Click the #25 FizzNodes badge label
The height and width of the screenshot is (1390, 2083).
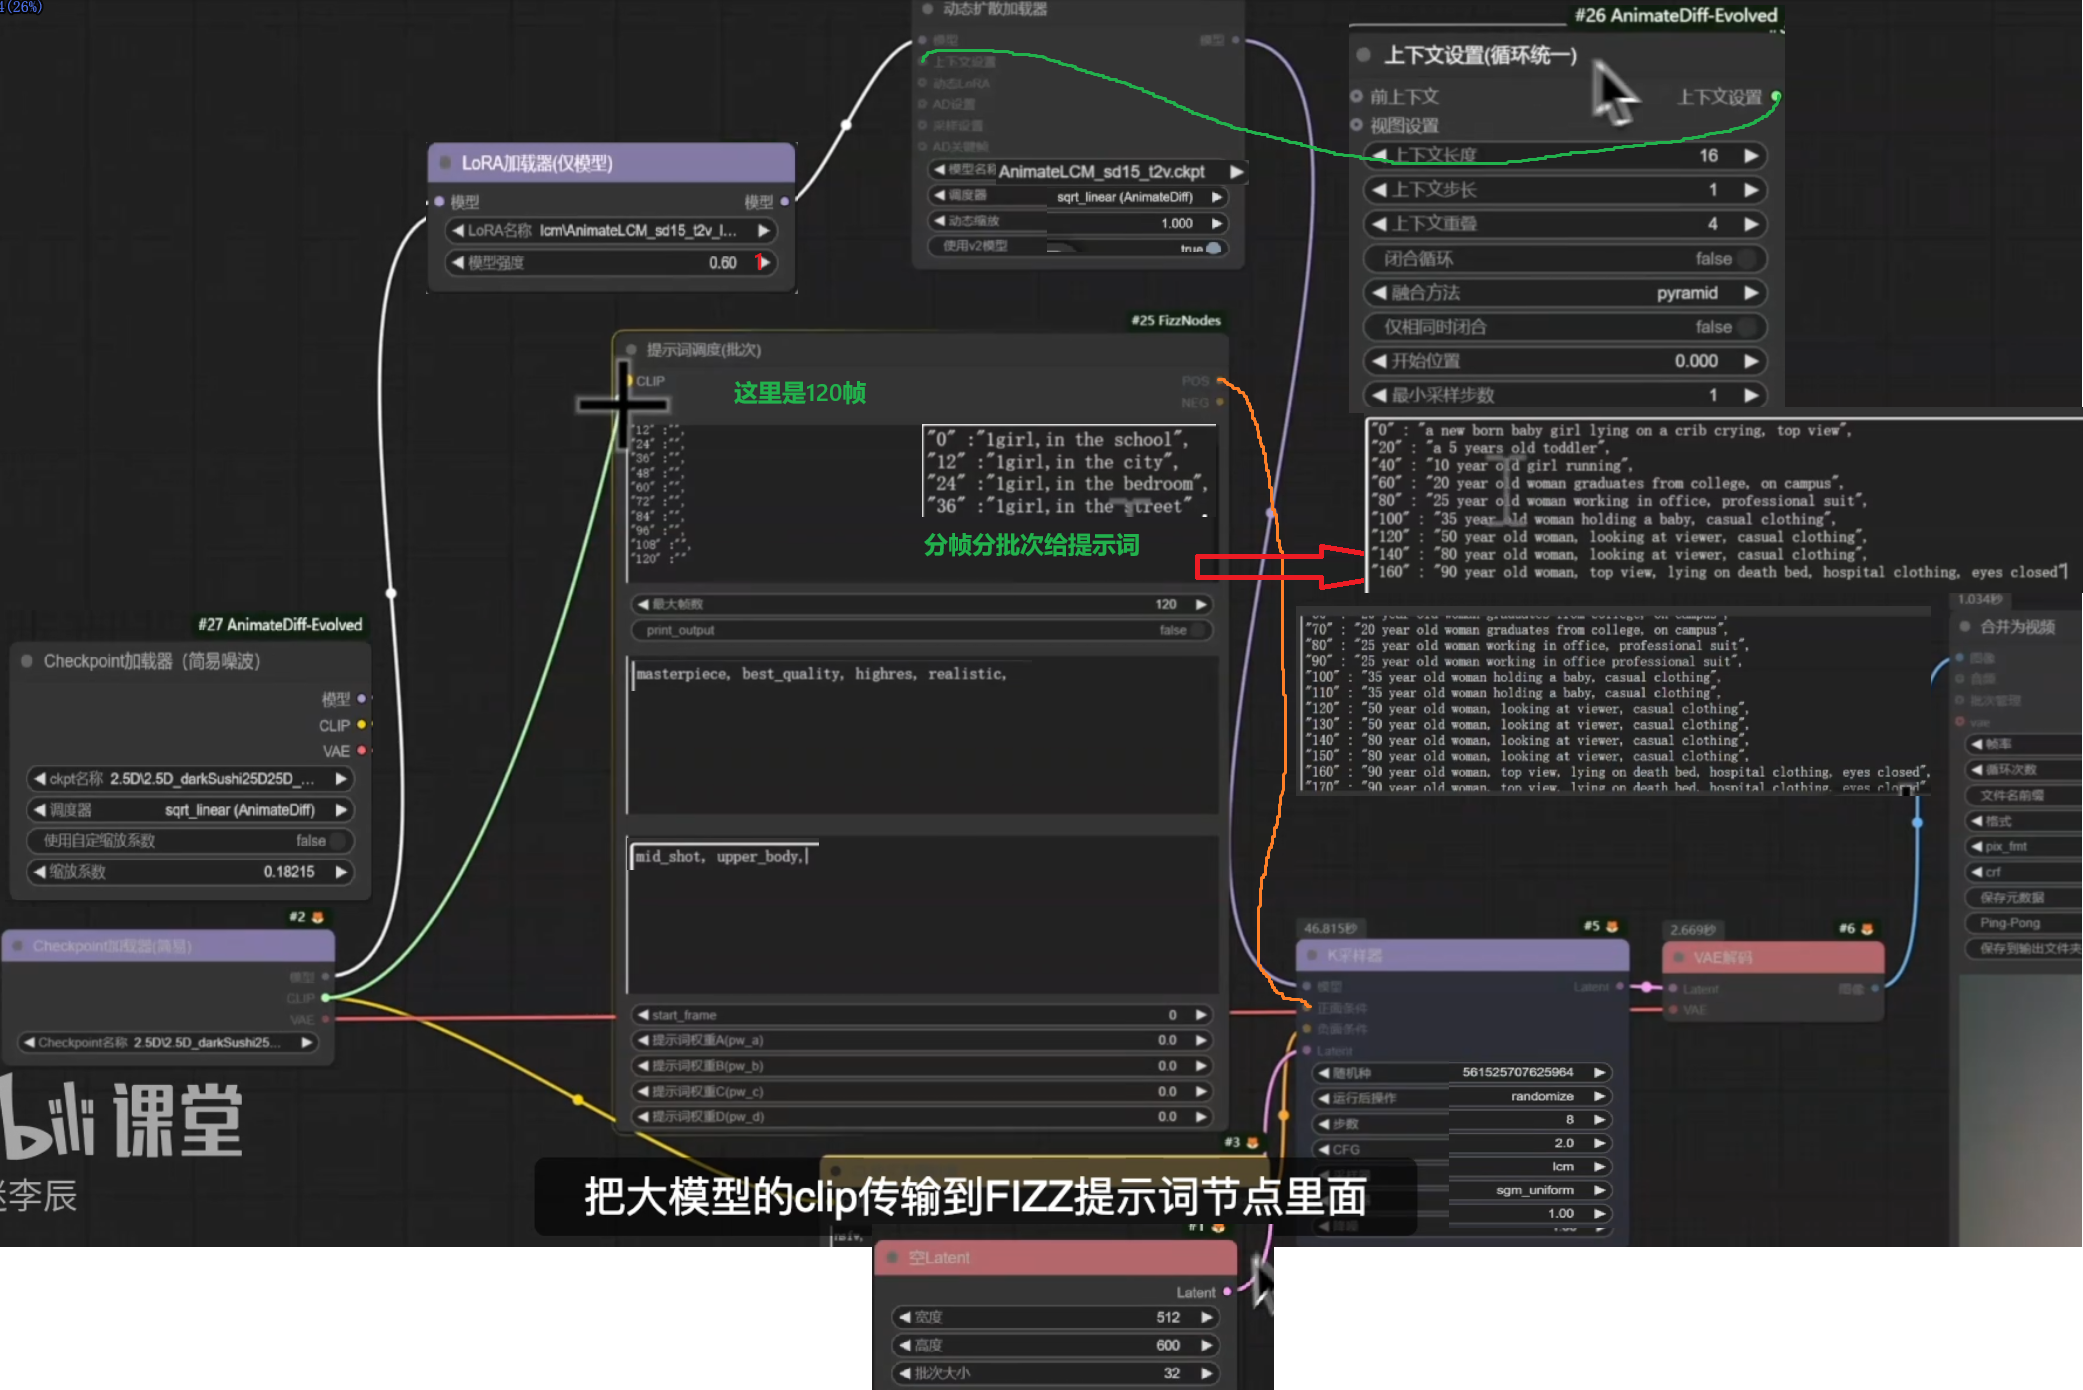click(1175, 320)
